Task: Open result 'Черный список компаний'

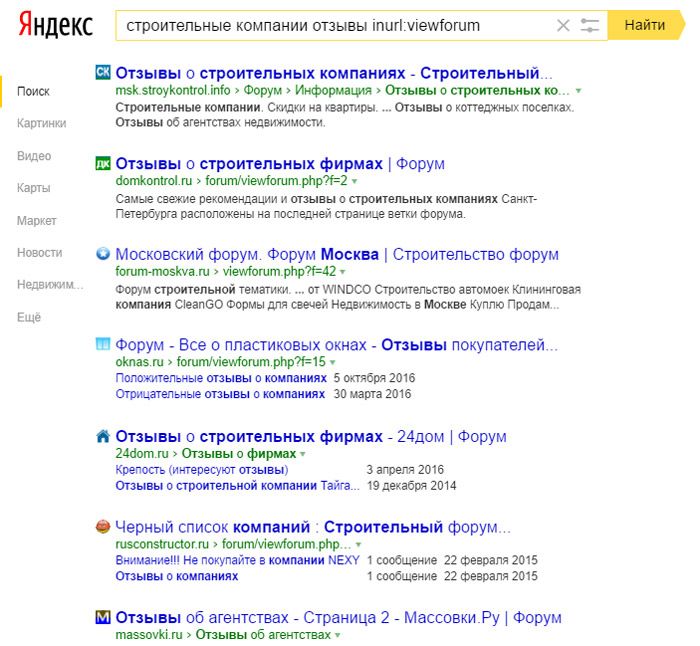Action: pyautogui.click(x=313, y=527)
